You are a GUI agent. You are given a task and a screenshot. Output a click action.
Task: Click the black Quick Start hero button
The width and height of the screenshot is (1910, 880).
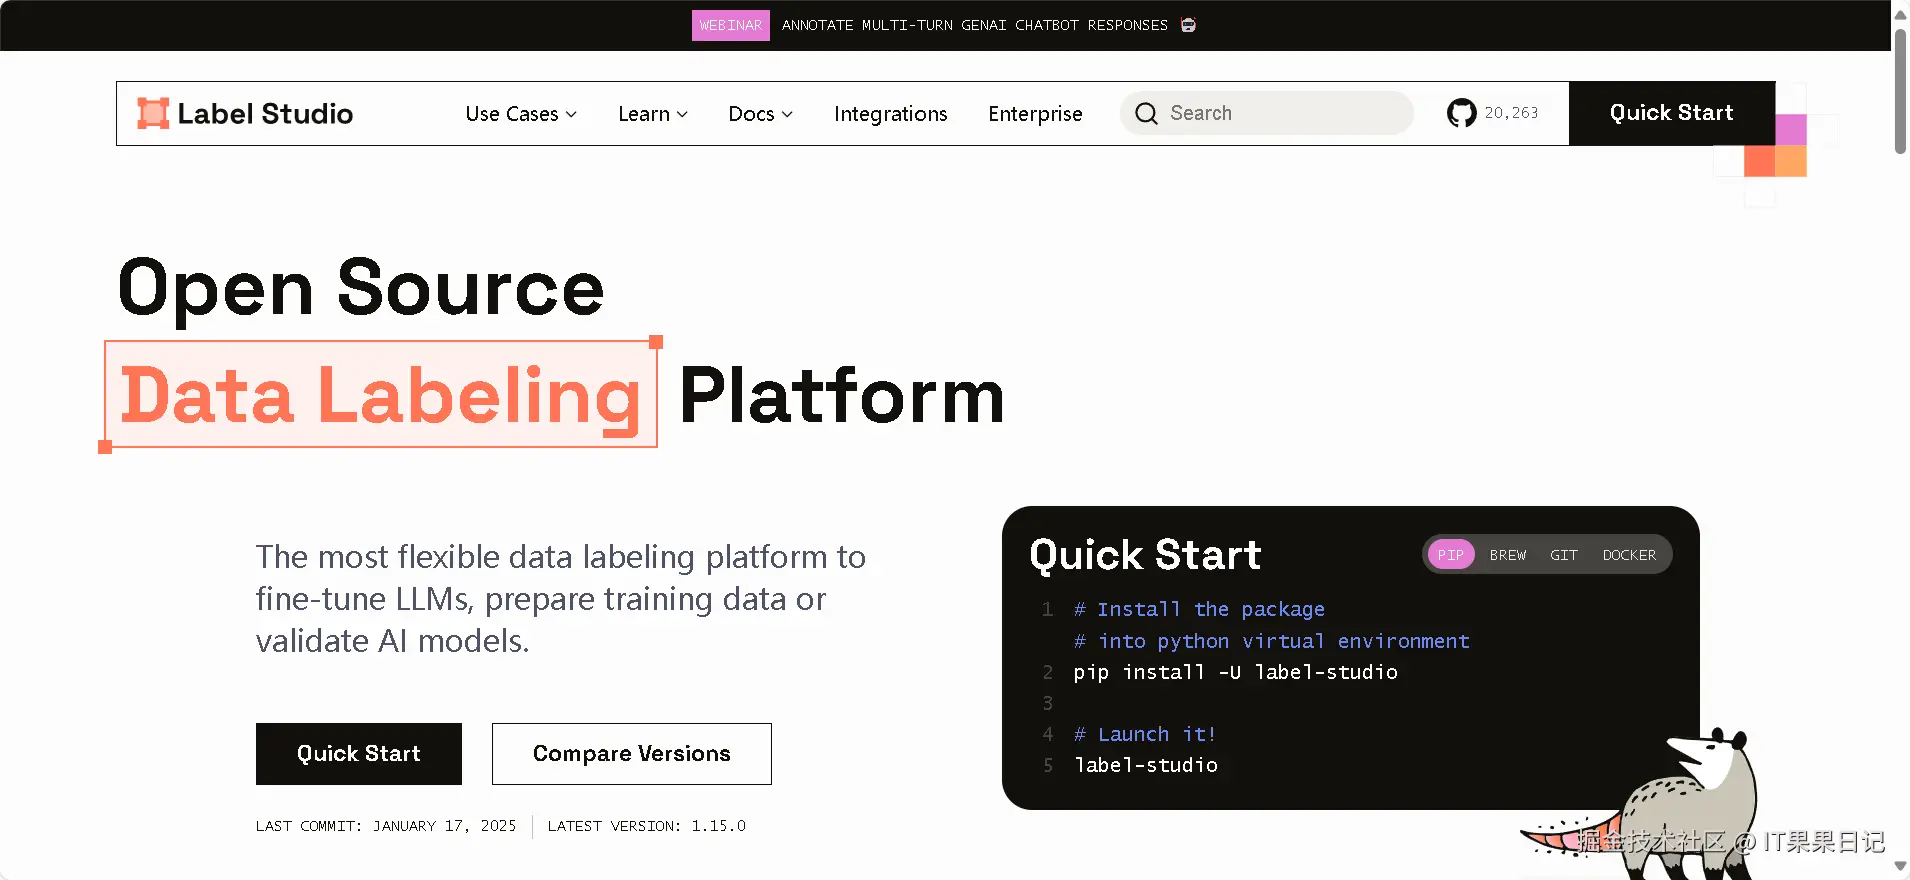click(x=359, y=754)
